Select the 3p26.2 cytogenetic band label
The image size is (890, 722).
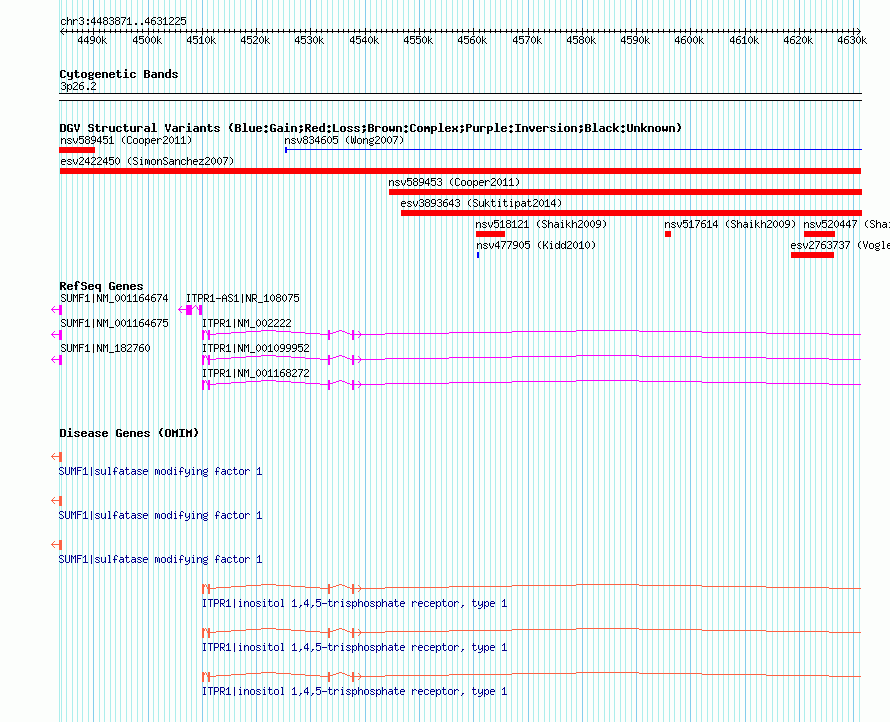tap(78, 86)
